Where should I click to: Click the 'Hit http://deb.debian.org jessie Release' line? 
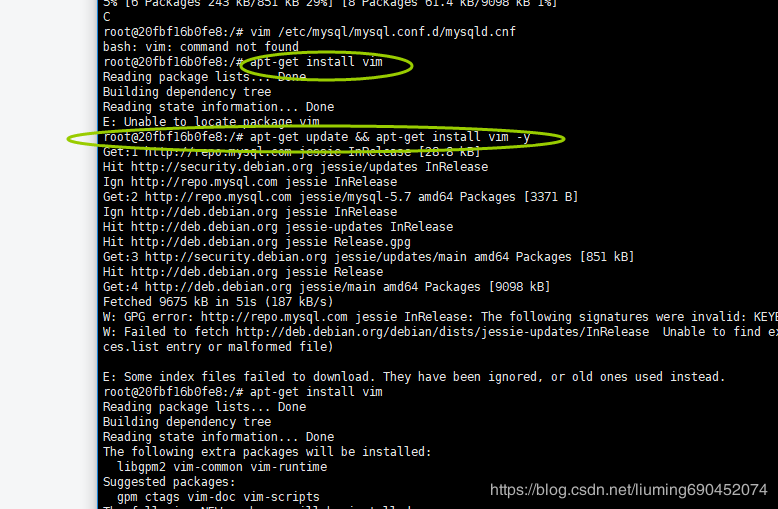pyautogui.click(x=243, y=272)
